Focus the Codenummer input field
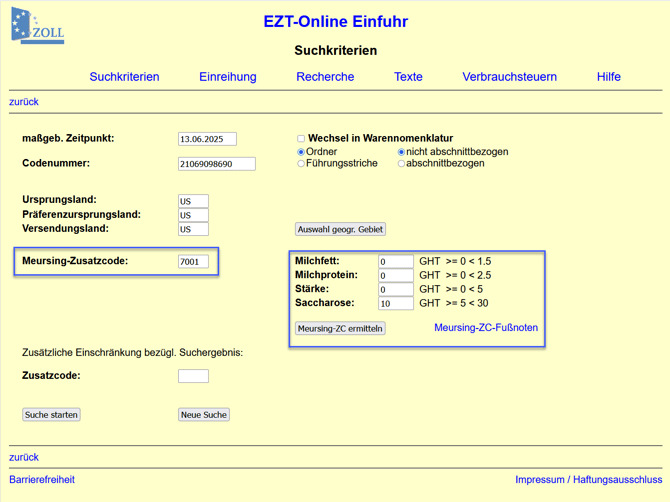This screenshot has height=502, width=670. click(x=217, y=164)
